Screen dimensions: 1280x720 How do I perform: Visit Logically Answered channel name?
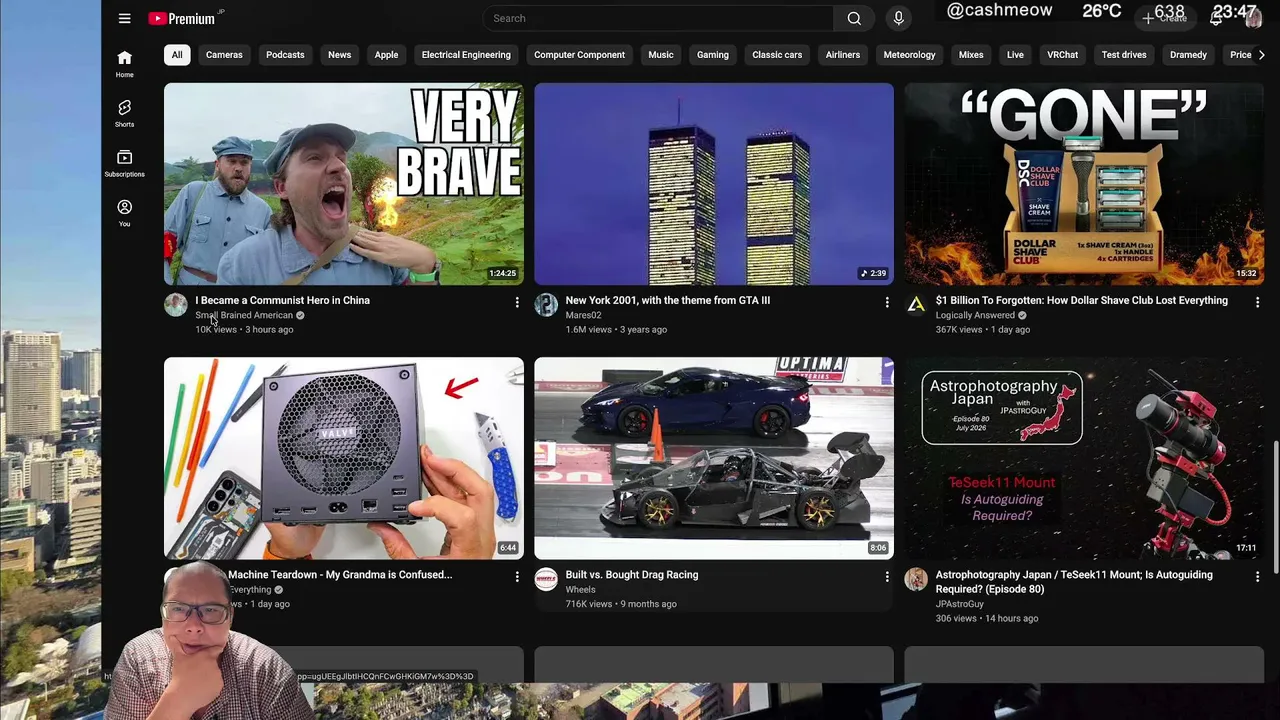point(975,316)
